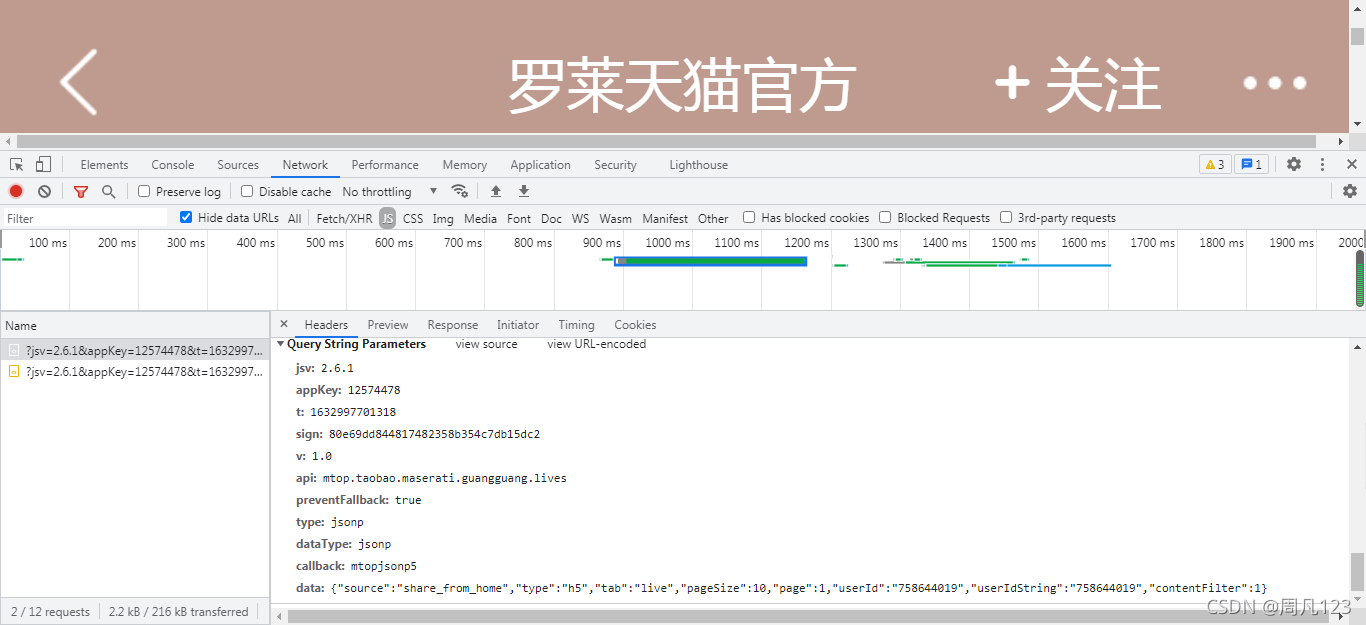
Task: Check the 3rd-party requests box
Action: tap(1006, 217)
